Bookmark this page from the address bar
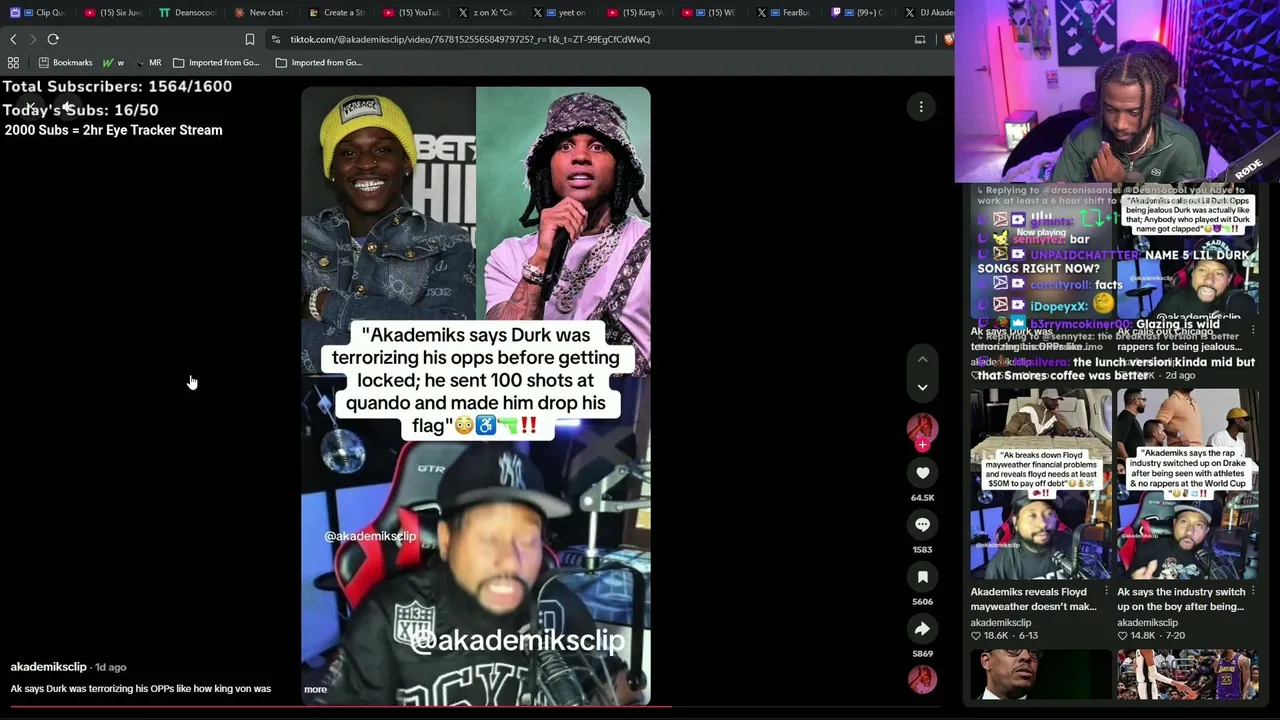The image size is (1280, 720). pos(250,39)
